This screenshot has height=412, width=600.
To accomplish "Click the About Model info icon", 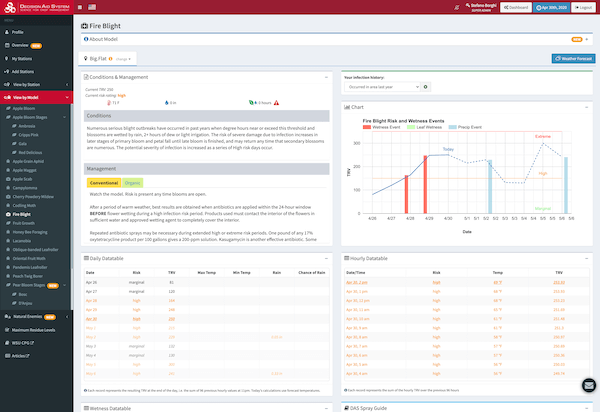I will coord(85,38).
